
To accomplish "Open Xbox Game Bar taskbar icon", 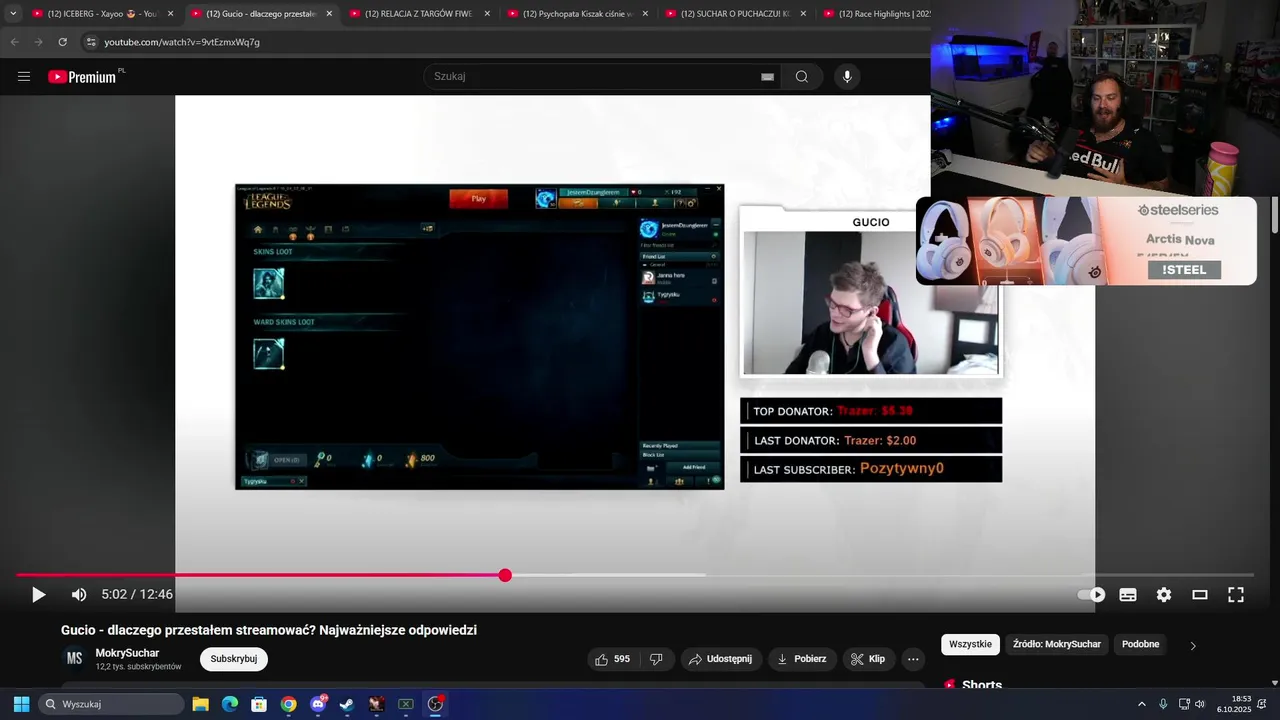I will (x=406, y=704).
